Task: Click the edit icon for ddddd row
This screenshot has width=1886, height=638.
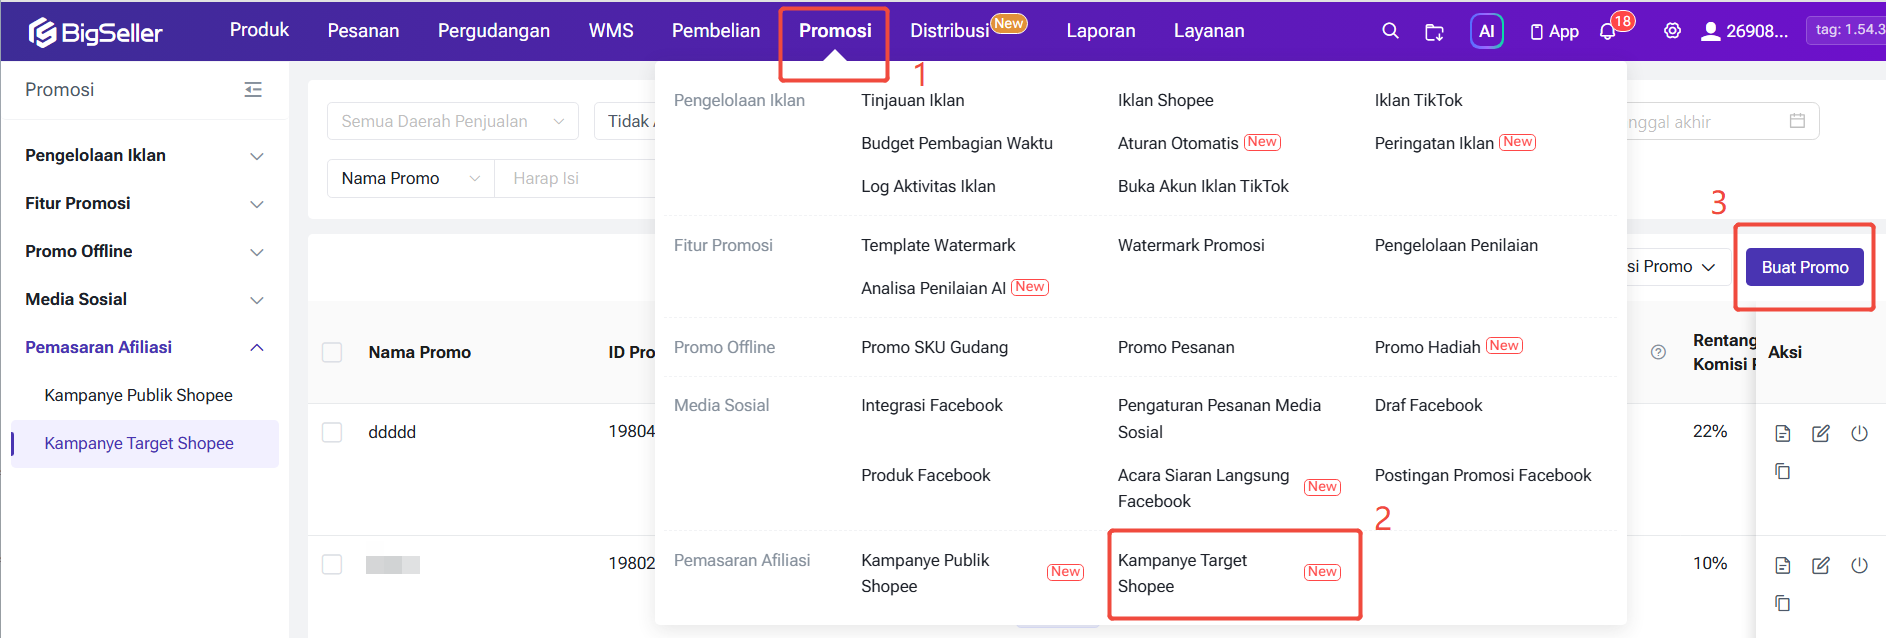Action: coord(1821,433)
